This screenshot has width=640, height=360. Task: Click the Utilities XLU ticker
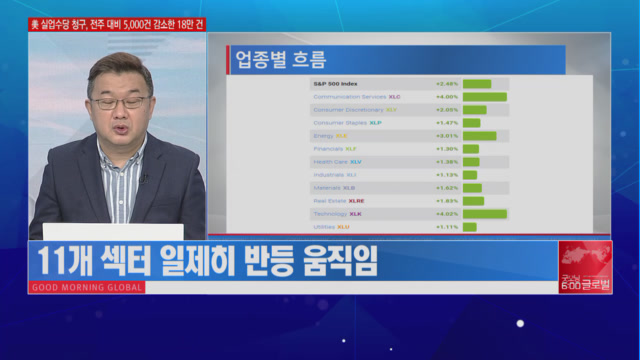tap(343, 227)
